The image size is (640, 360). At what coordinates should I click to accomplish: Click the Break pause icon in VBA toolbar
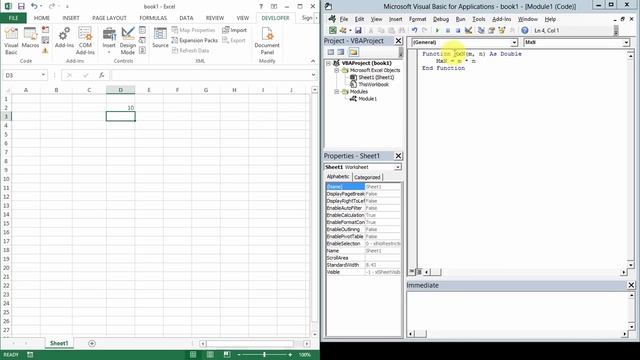[448, 30]
